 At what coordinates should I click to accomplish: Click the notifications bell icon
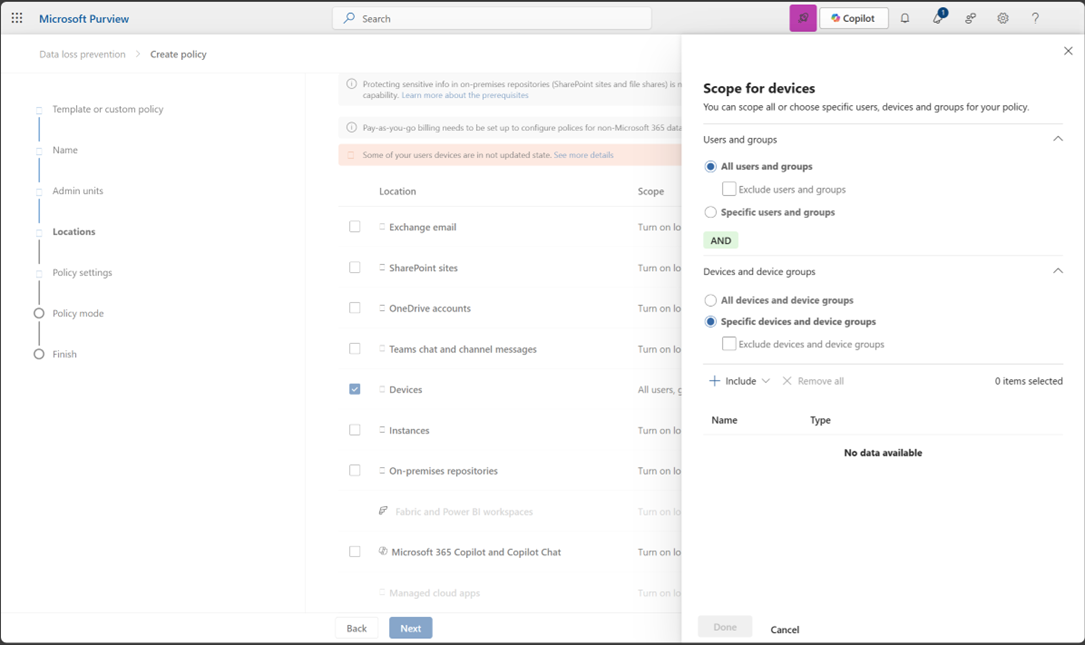click(x=905, y=17)
